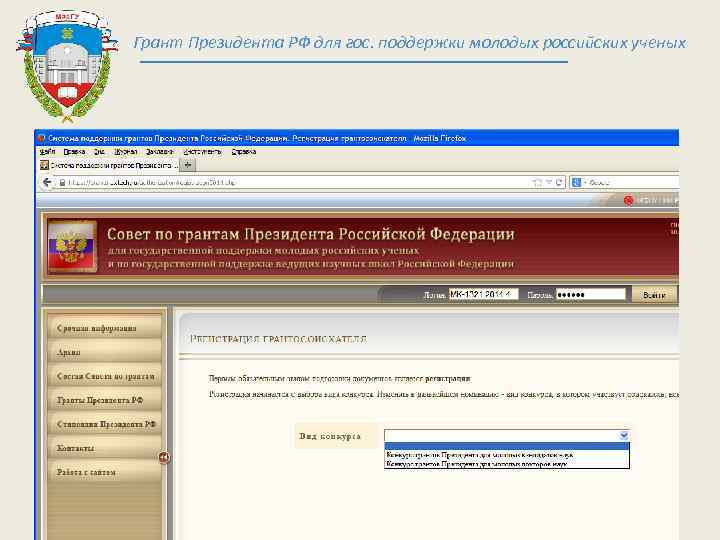
Task: Click the reload page icon in address bar
Action: (559, 182)
